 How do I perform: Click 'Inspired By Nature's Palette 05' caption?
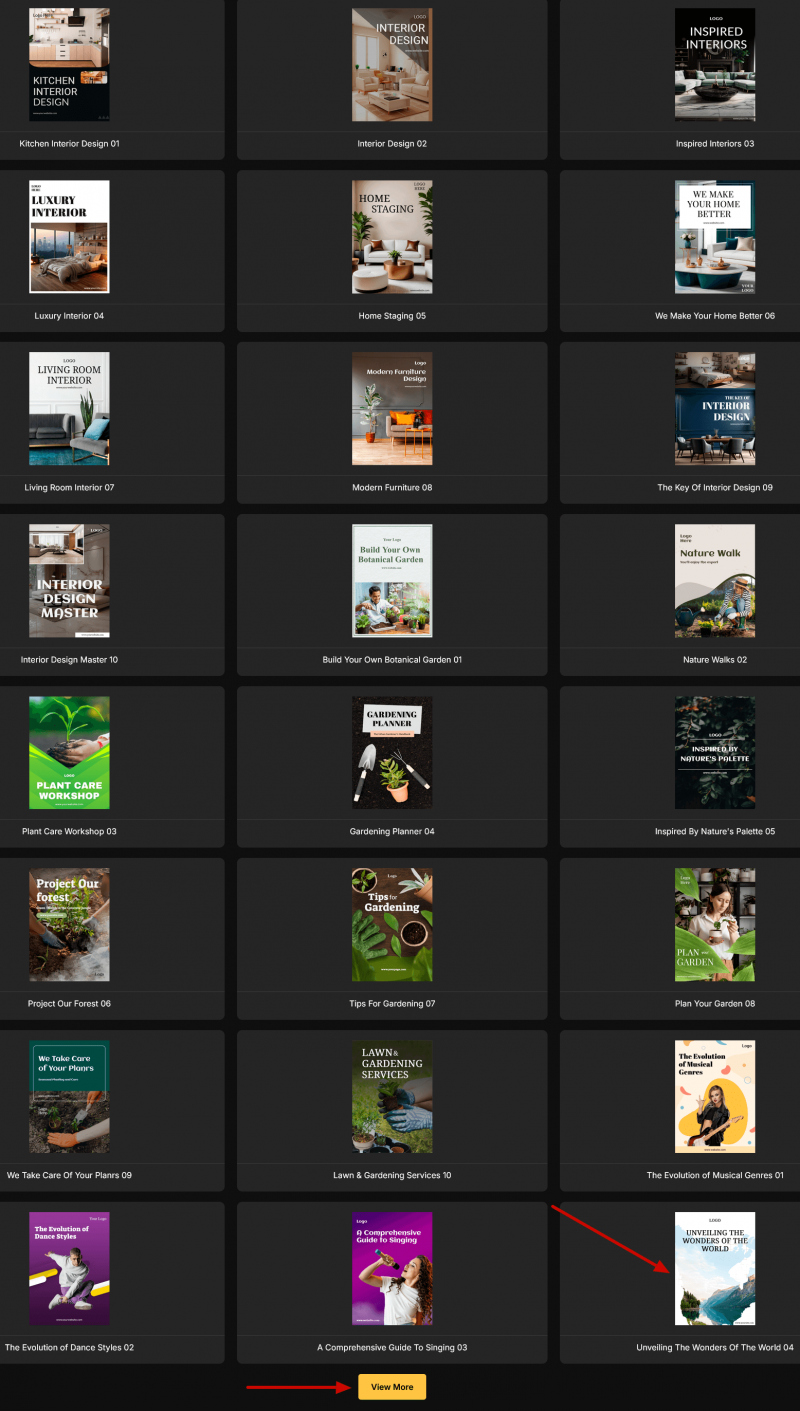(x=715, y=832)
